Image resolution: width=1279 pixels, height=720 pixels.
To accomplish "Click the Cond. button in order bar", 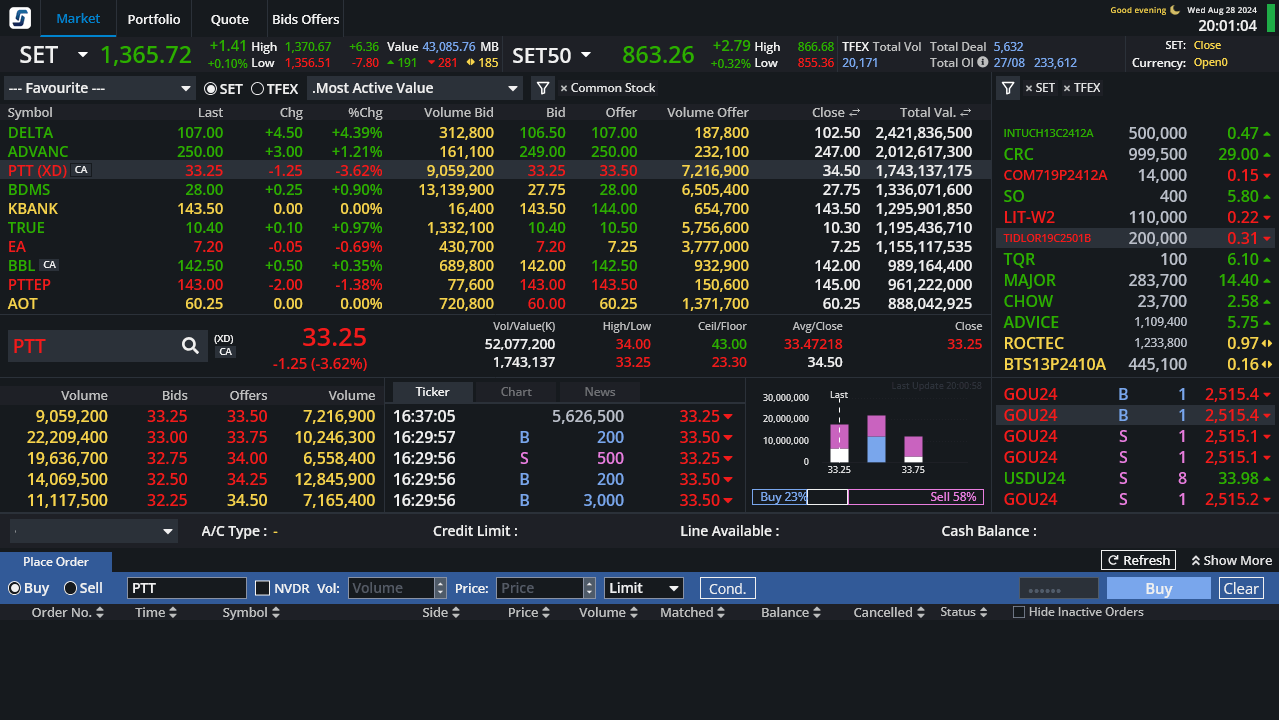I will [727, 588].
